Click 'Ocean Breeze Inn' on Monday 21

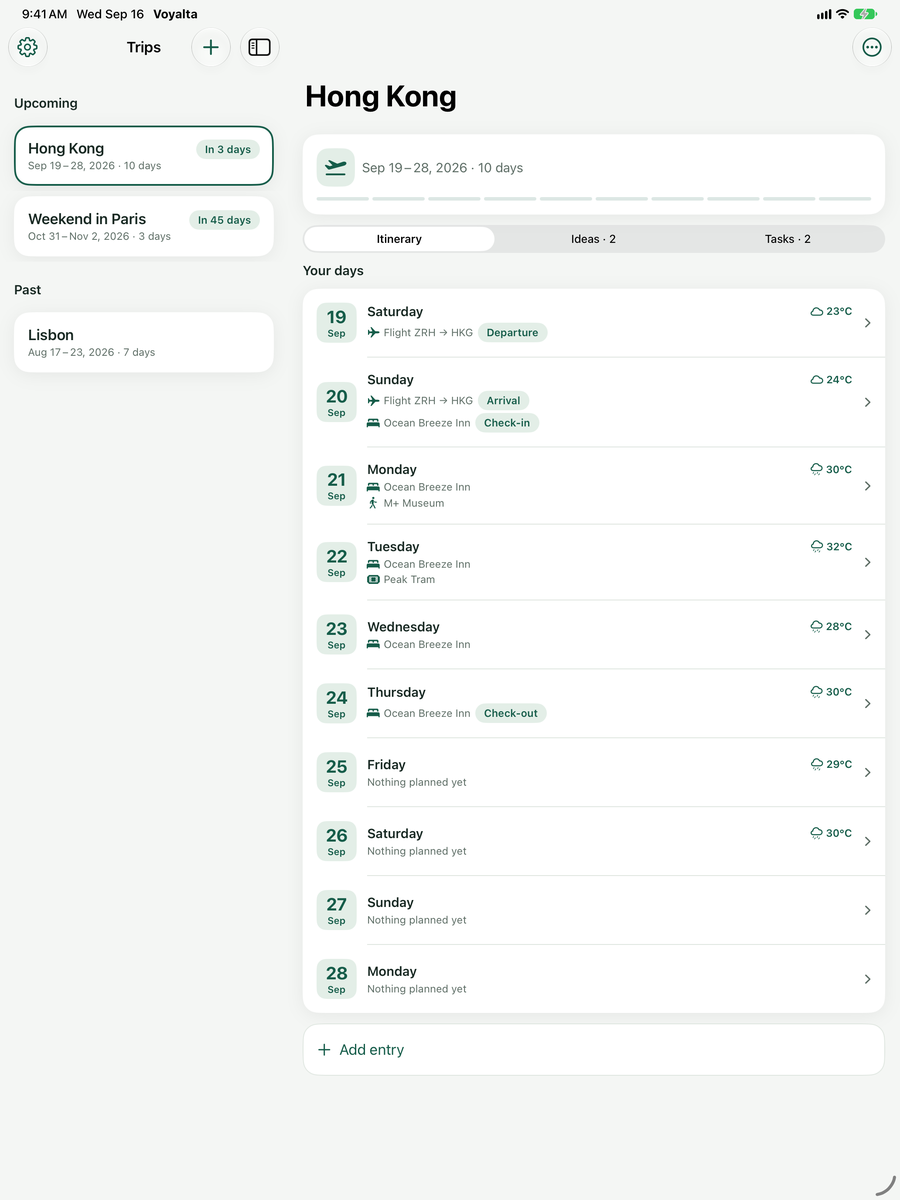[427, 487]
